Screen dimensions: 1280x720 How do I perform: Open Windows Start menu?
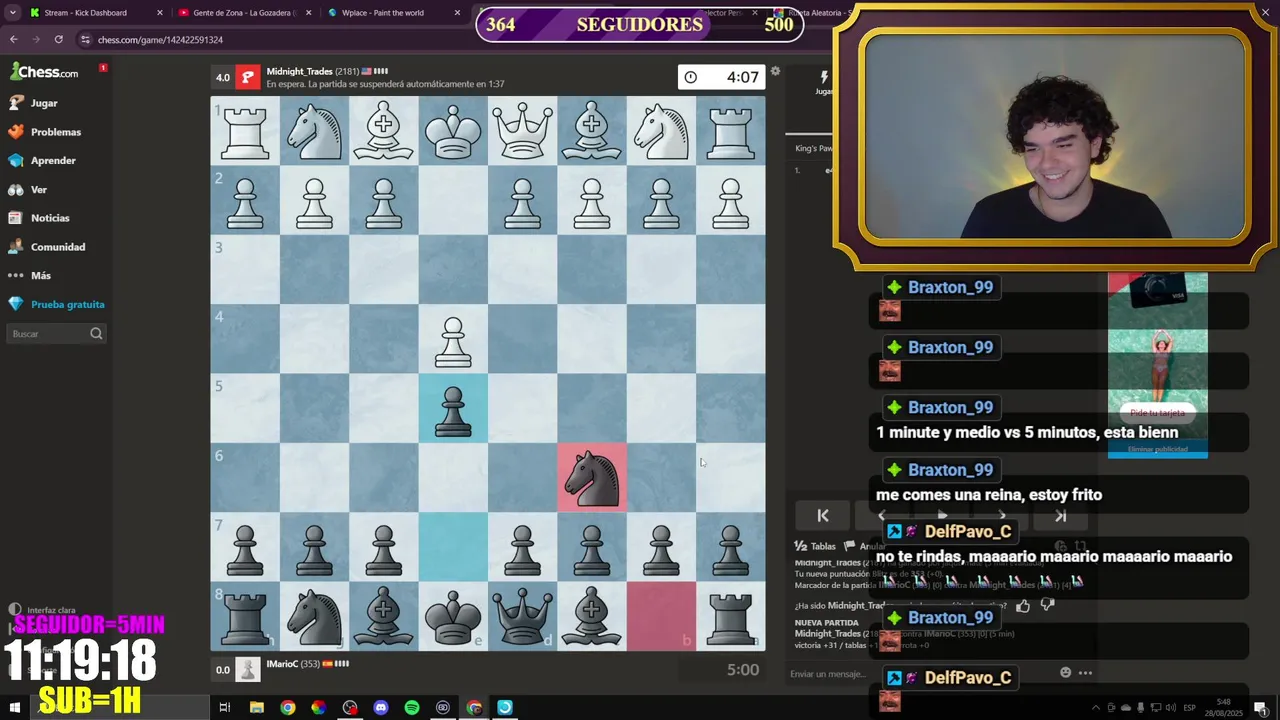(14, 707)
